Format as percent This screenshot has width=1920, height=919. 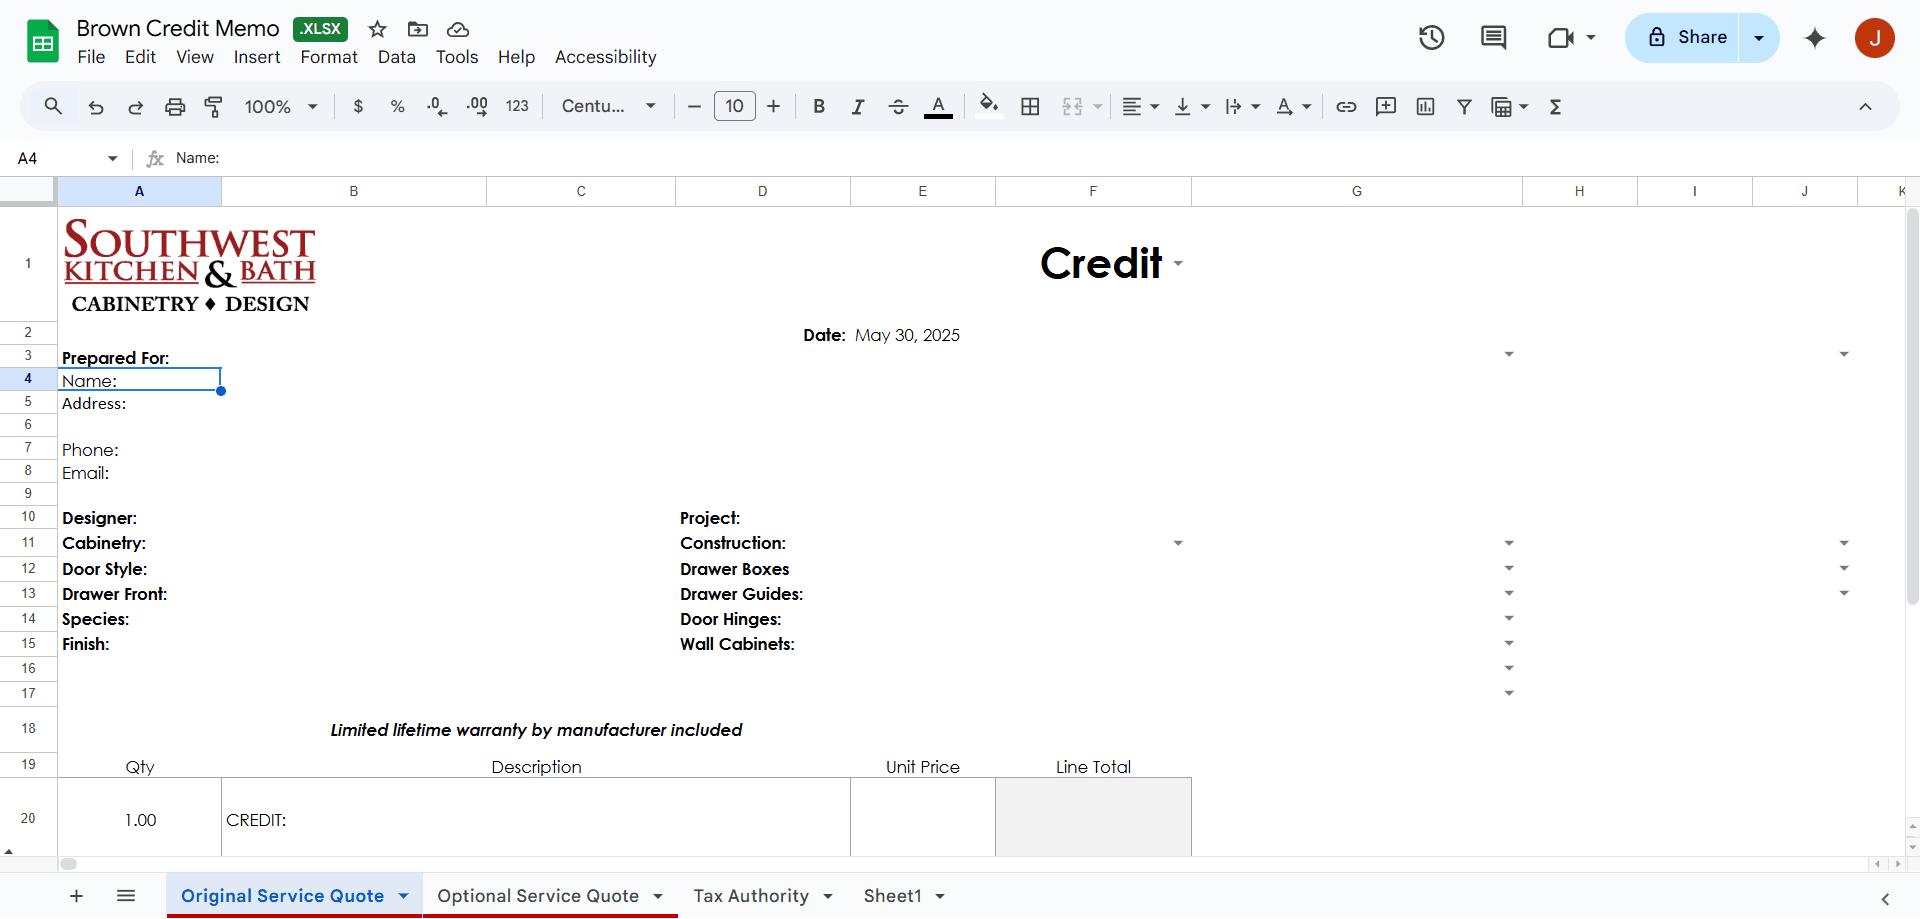pos(397,106)
